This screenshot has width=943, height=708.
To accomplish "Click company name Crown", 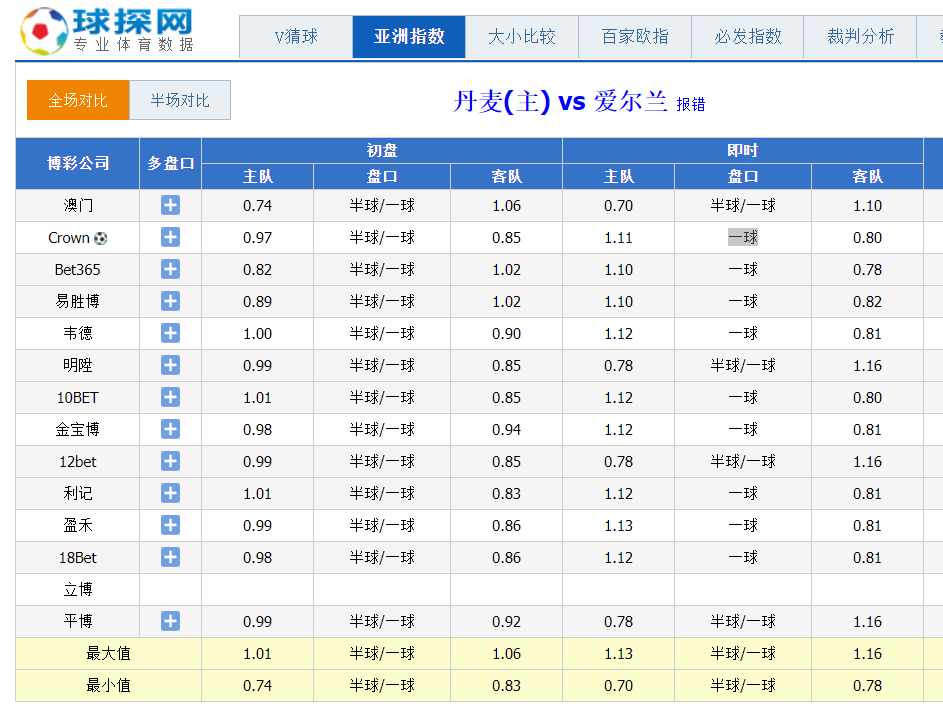I will [69, 238].
